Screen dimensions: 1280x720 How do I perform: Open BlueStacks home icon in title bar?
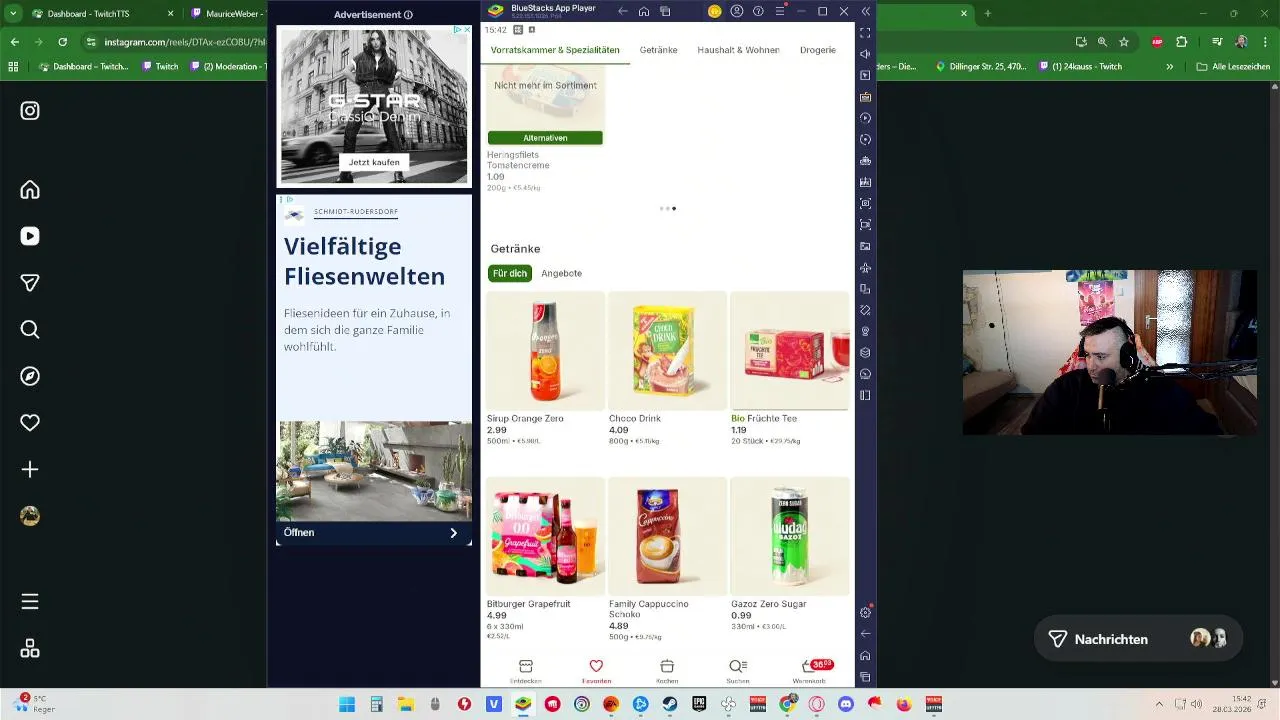[644, 11]
